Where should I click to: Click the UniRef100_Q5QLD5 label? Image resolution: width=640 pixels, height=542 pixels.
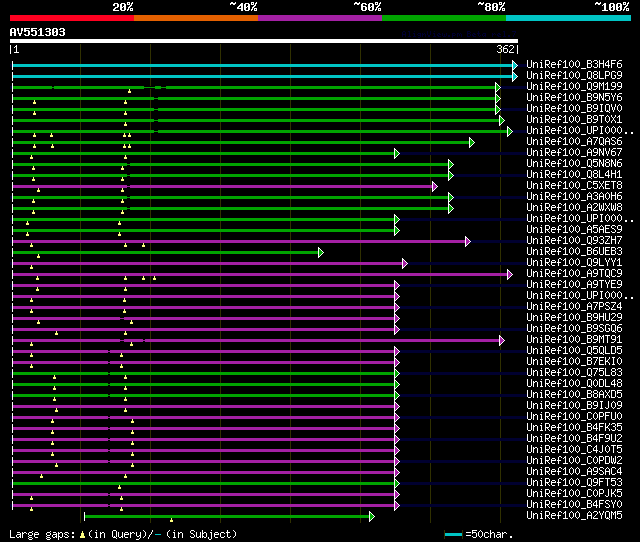point(574,351)
